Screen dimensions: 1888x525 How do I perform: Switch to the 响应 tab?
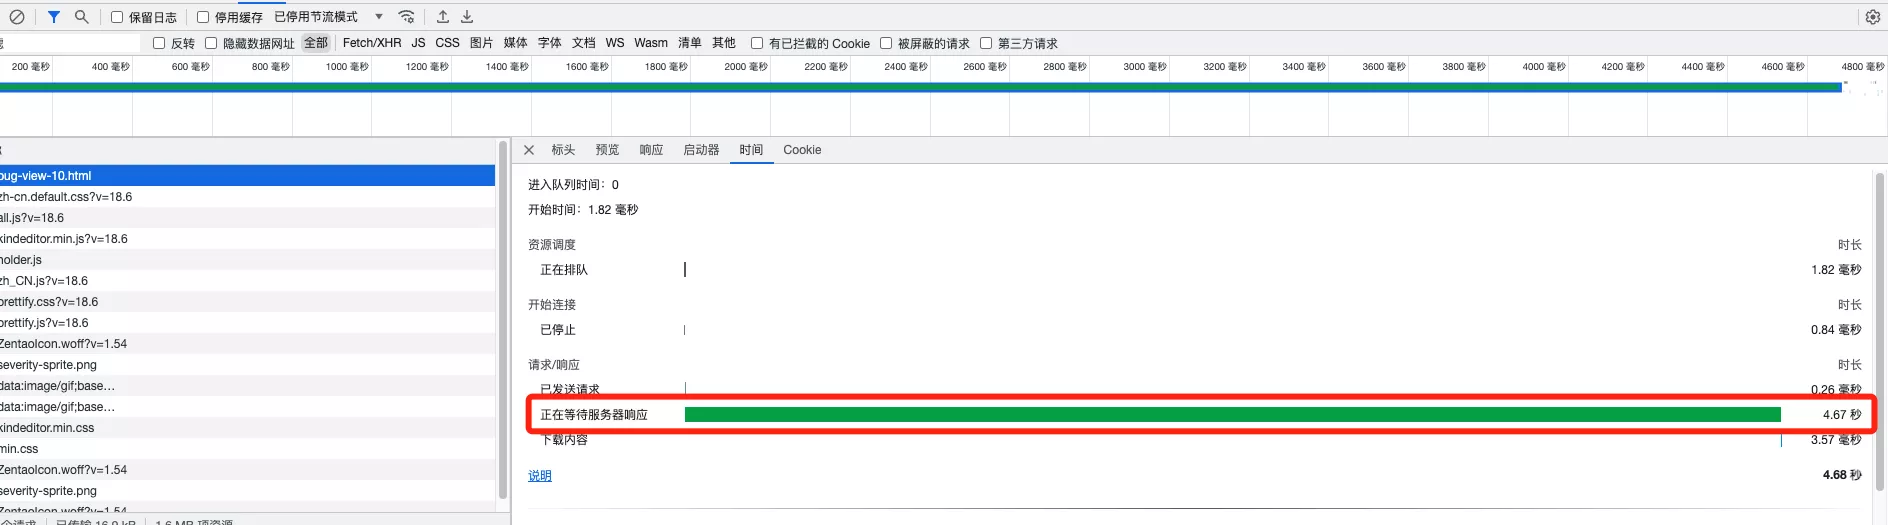651,150
